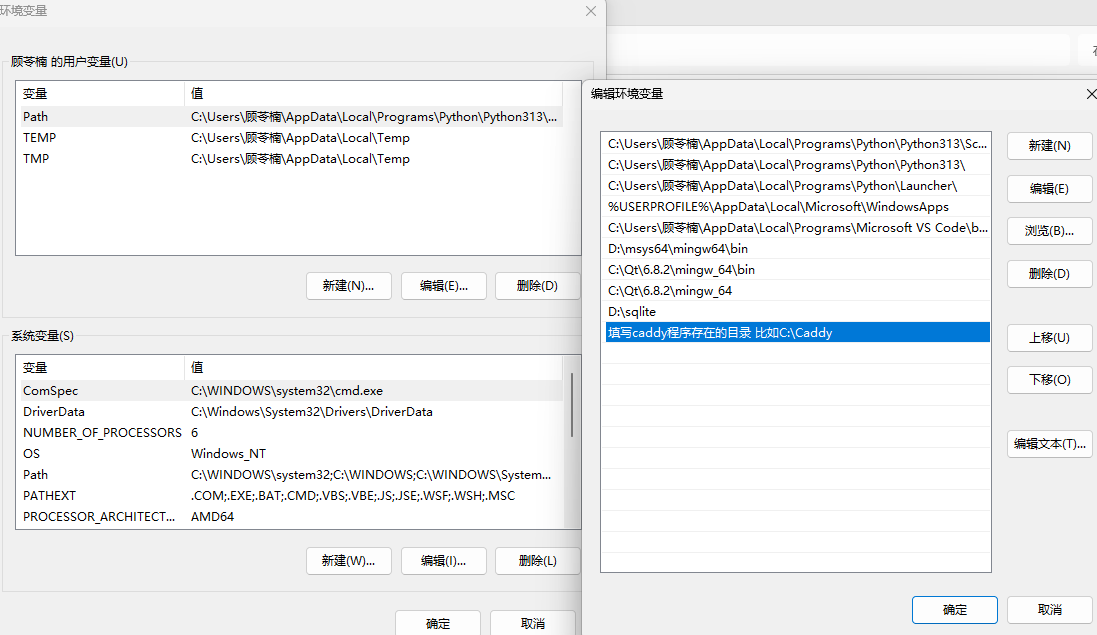Select the TEMP user variable row
The height and width of the screenshot is (635, 1097).
tap(40, 138)
